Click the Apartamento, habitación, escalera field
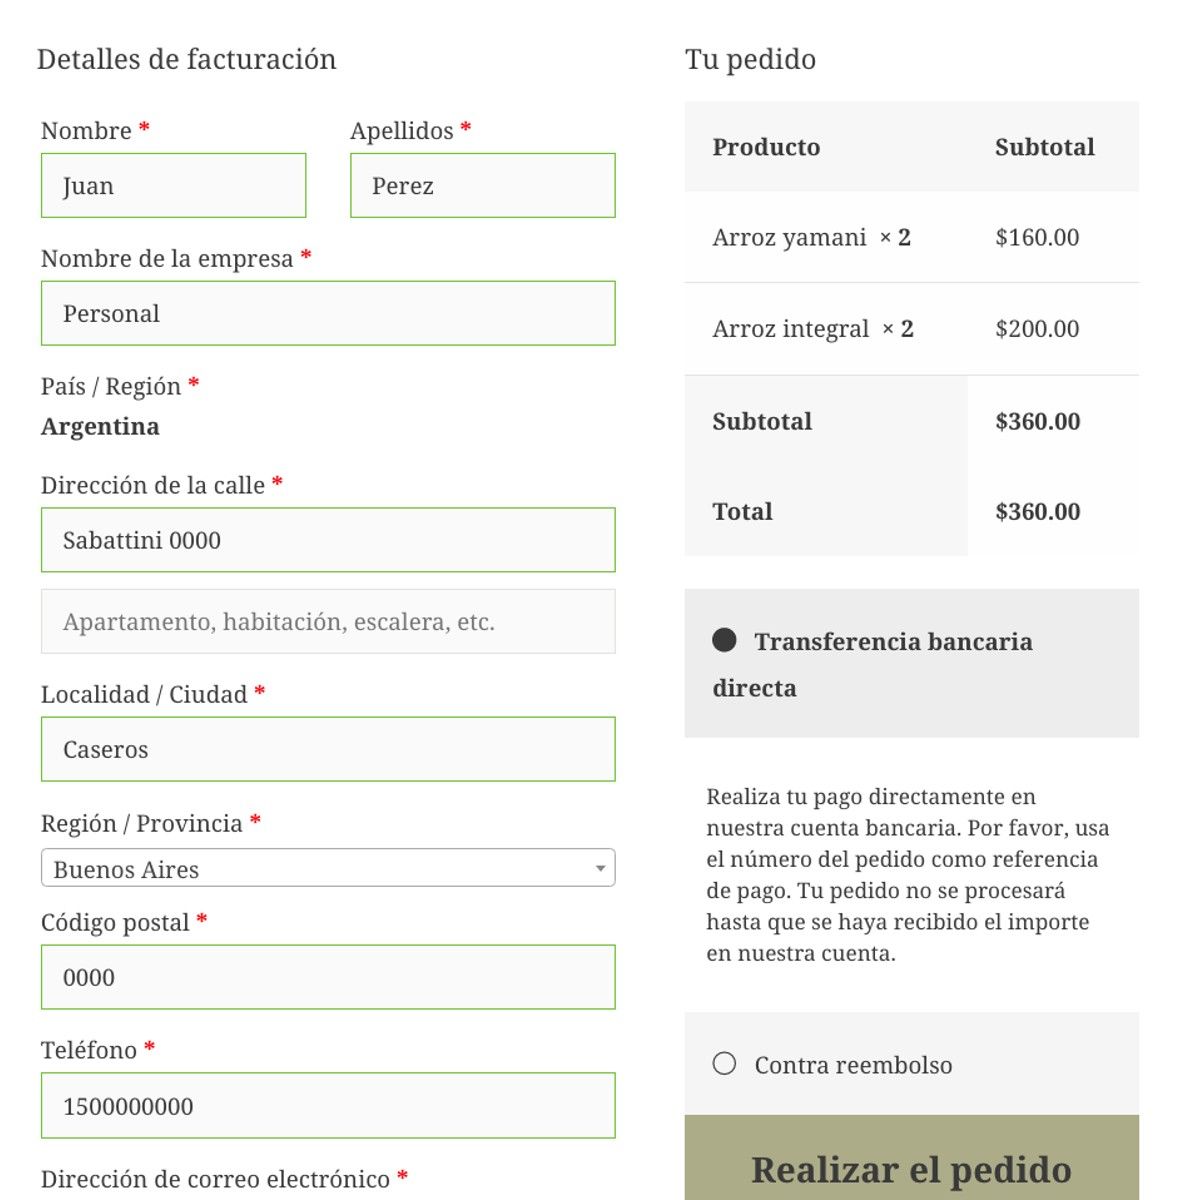Screen dimensions: 1200x1200 click(328, 621)
